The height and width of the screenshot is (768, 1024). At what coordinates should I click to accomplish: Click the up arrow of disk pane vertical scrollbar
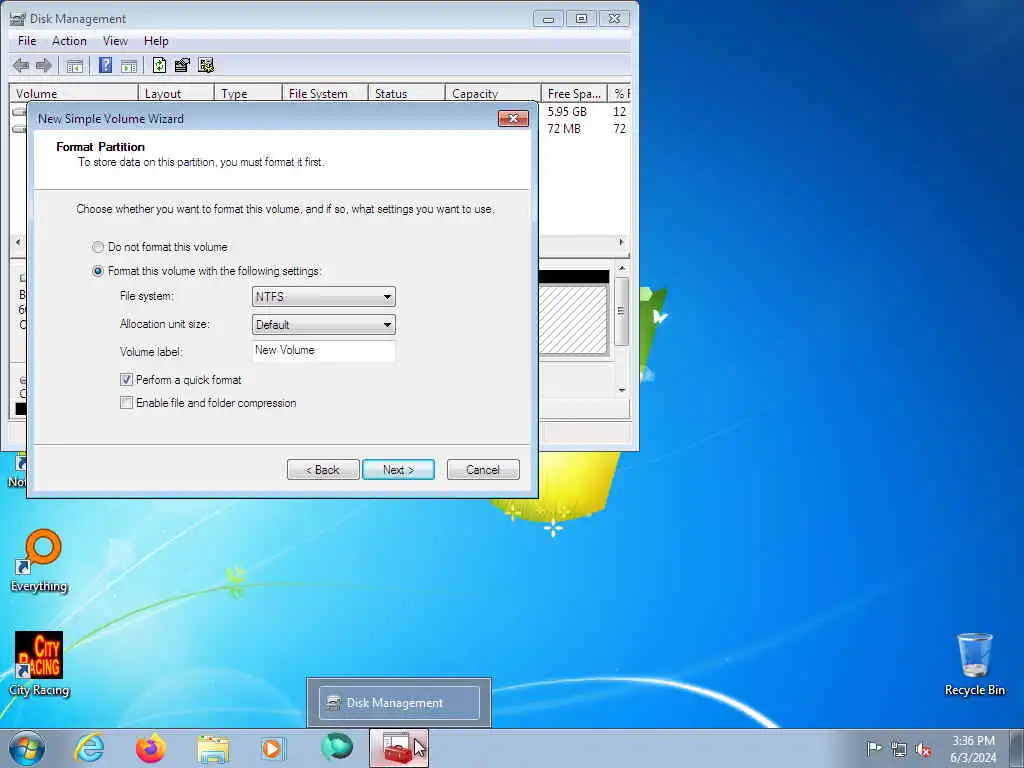coord(622,268)
